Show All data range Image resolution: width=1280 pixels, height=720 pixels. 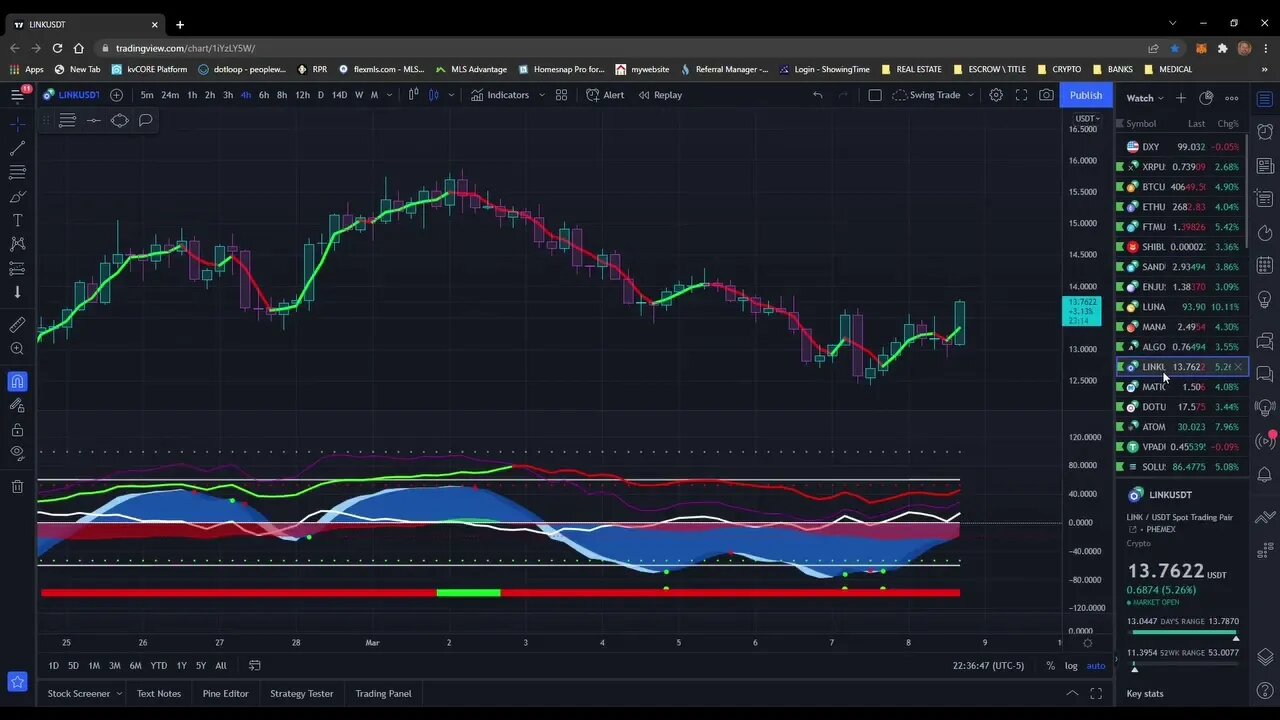[x=221, y=666]
